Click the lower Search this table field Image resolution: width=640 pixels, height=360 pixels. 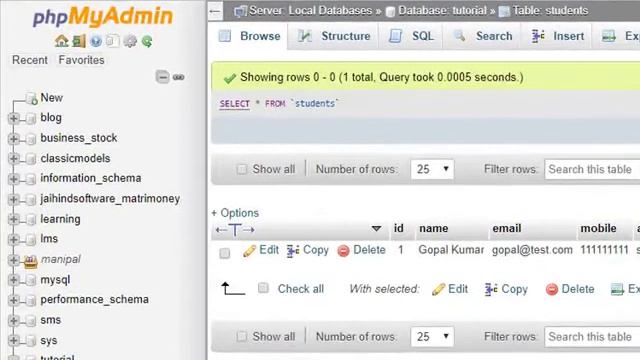point(592,336)
